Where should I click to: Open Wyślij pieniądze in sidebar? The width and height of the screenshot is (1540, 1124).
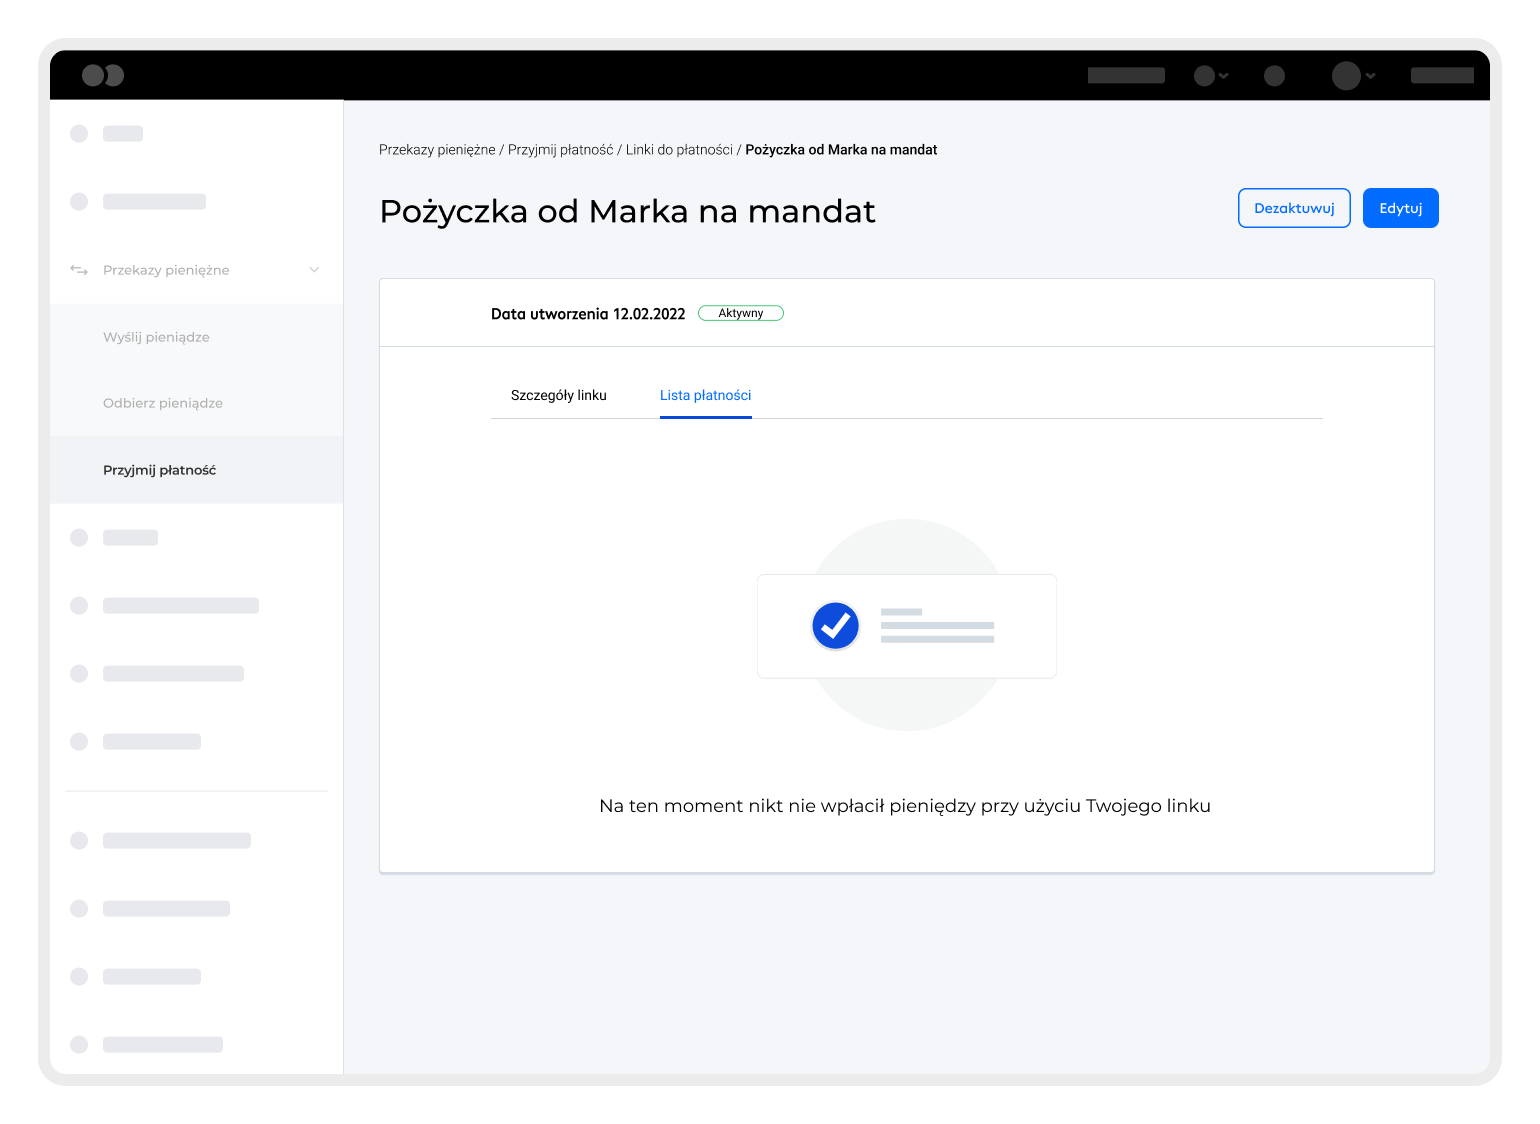tap(156, 337)
